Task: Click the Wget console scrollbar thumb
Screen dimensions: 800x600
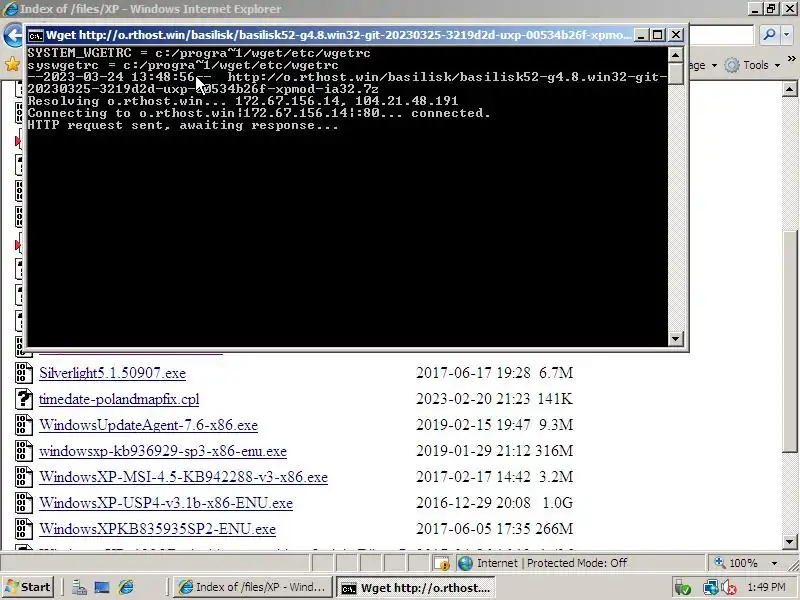Action: tap(676, 73)
